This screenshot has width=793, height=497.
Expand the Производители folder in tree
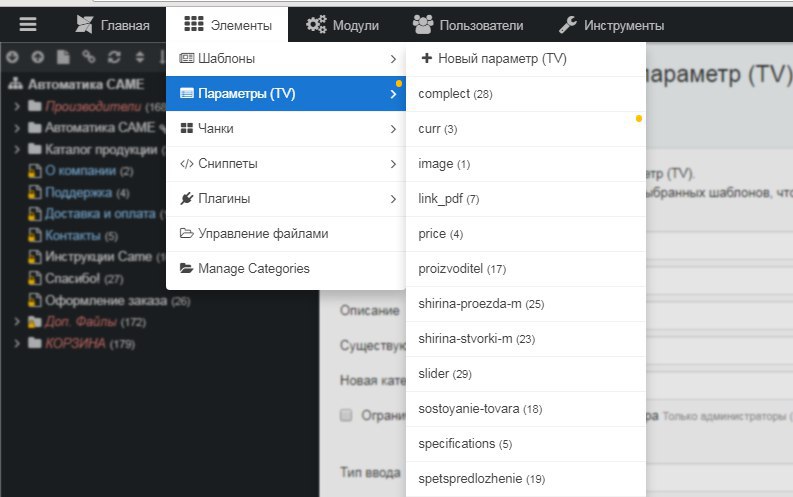point(17,106)
